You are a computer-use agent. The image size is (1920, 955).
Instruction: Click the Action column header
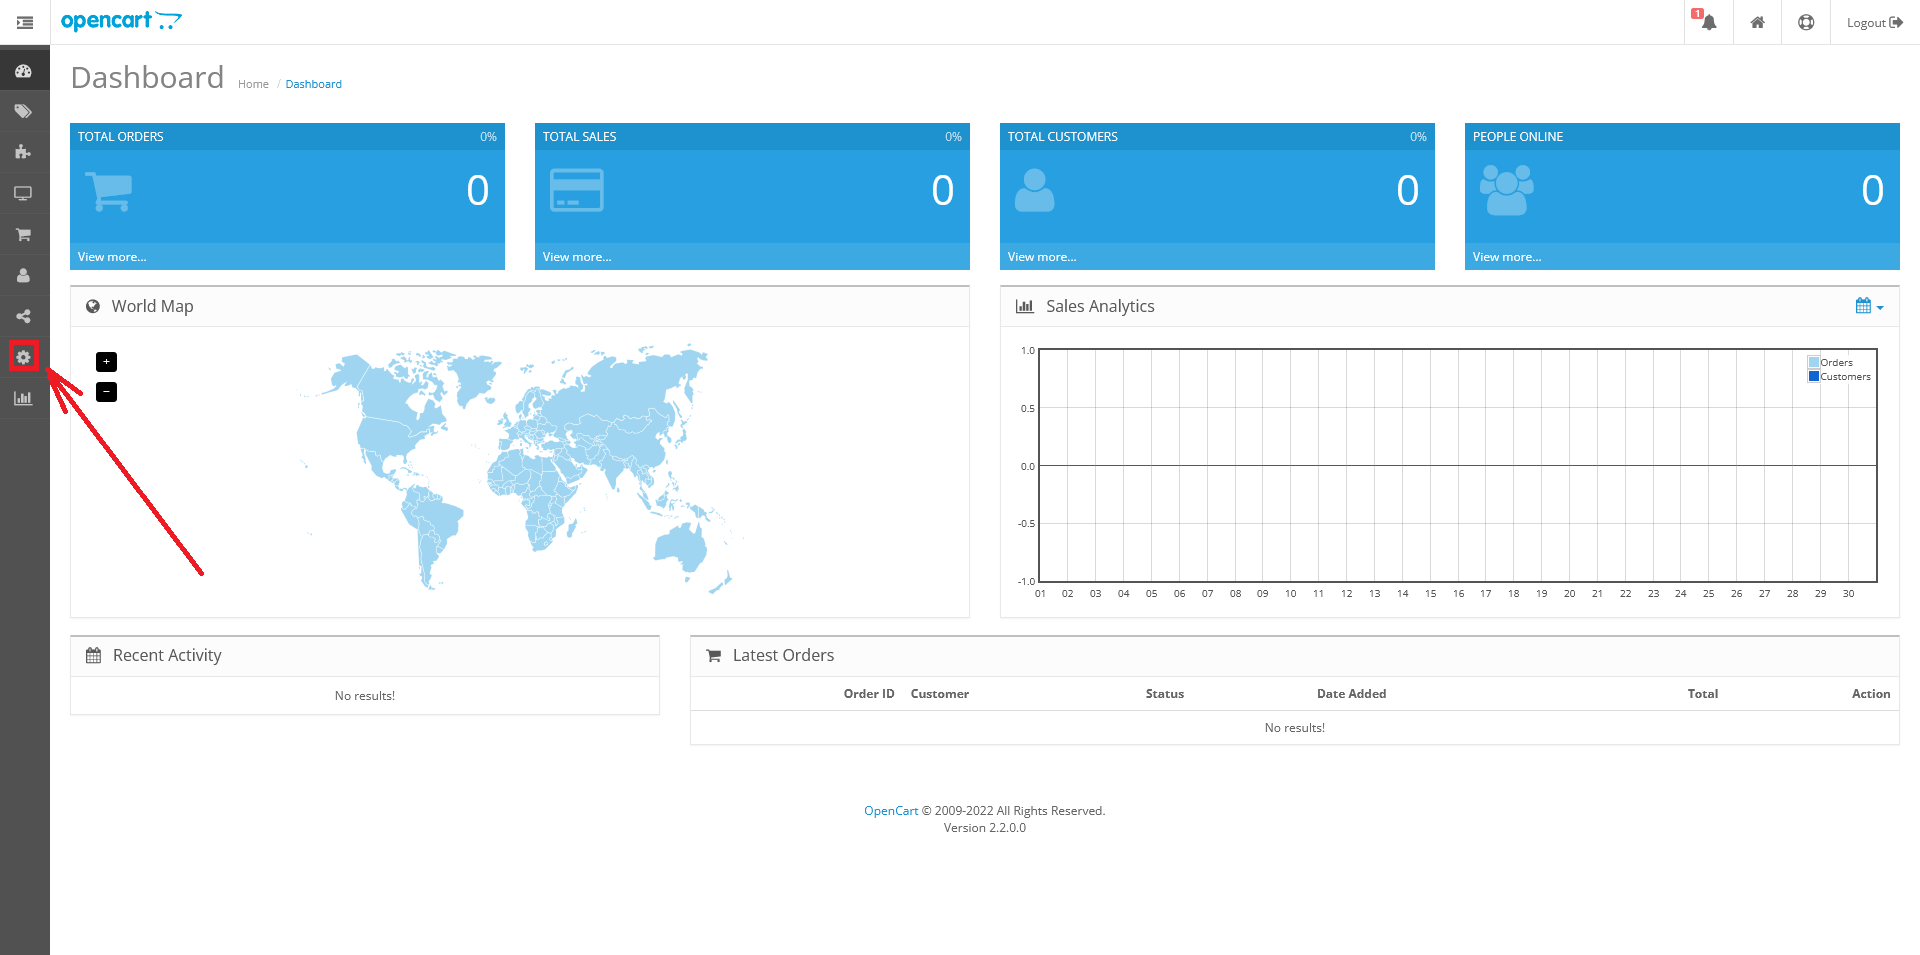(1871, 694)
